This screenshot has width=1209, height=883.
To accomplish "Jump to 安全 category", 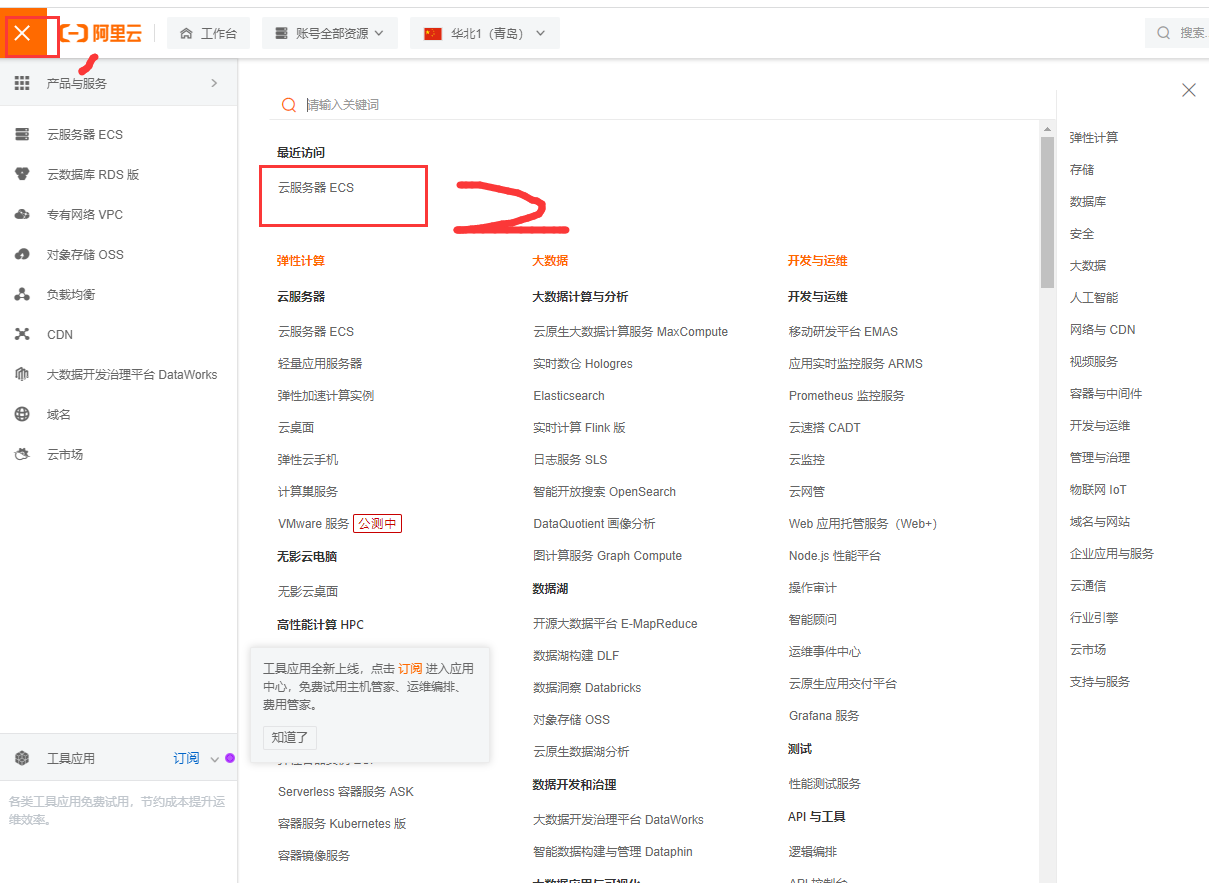I will click(x=1082, y=233).
